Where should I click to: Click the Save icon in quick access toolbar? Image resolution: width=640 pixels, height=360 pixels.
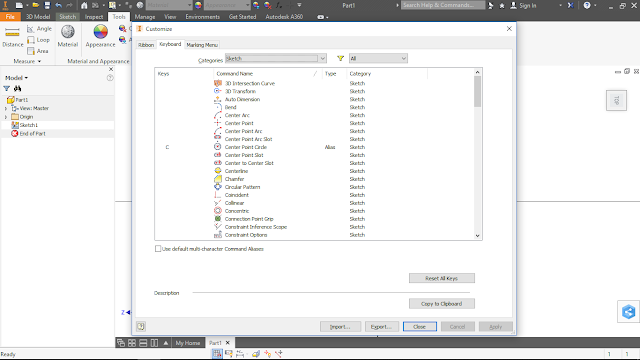(x=47, y=5)
